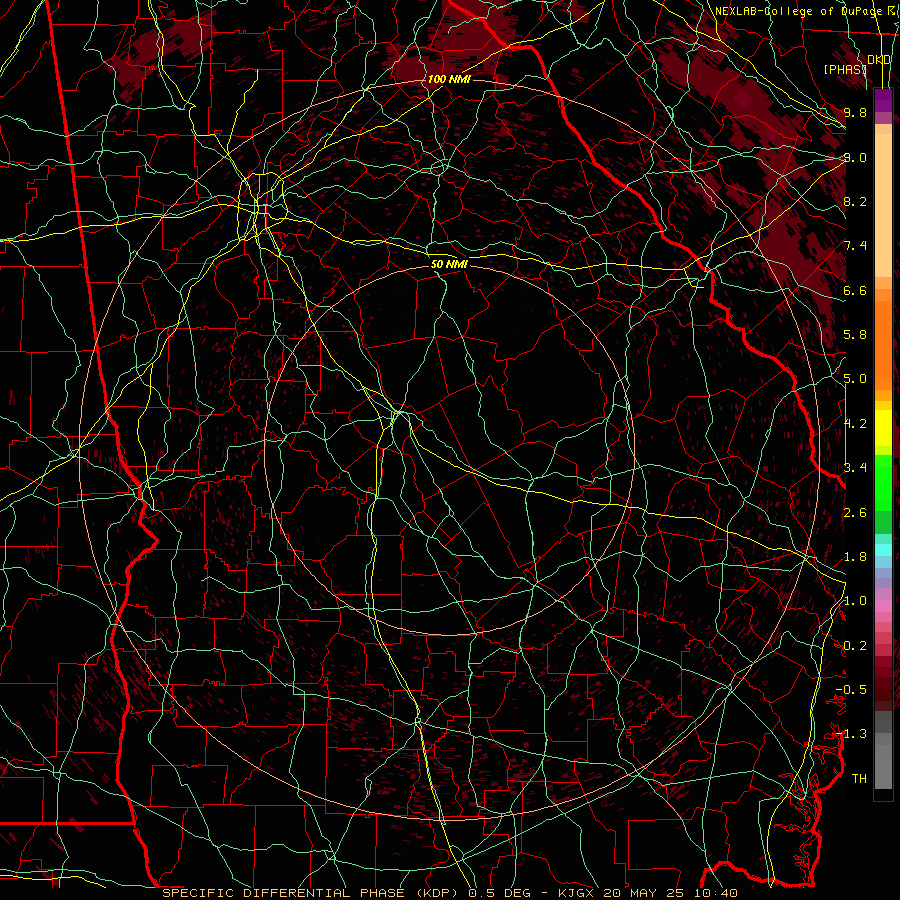Click the 0.2 scale value
Screen dimensions: 900x900
pyautogui.click(x=855, y=646)
